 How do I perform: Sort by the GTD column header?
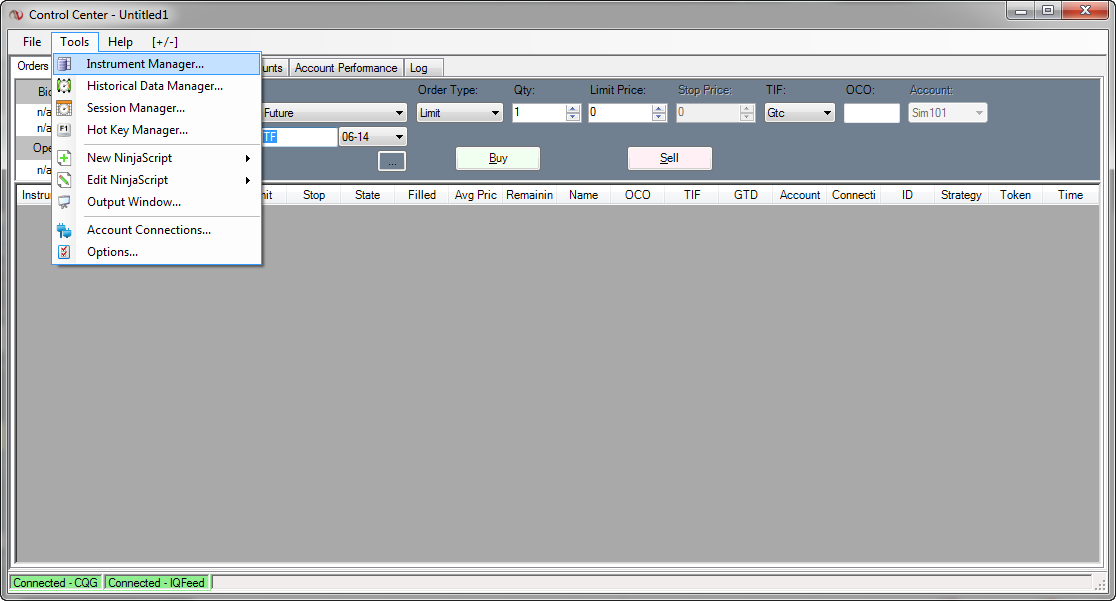pos(746,195)
